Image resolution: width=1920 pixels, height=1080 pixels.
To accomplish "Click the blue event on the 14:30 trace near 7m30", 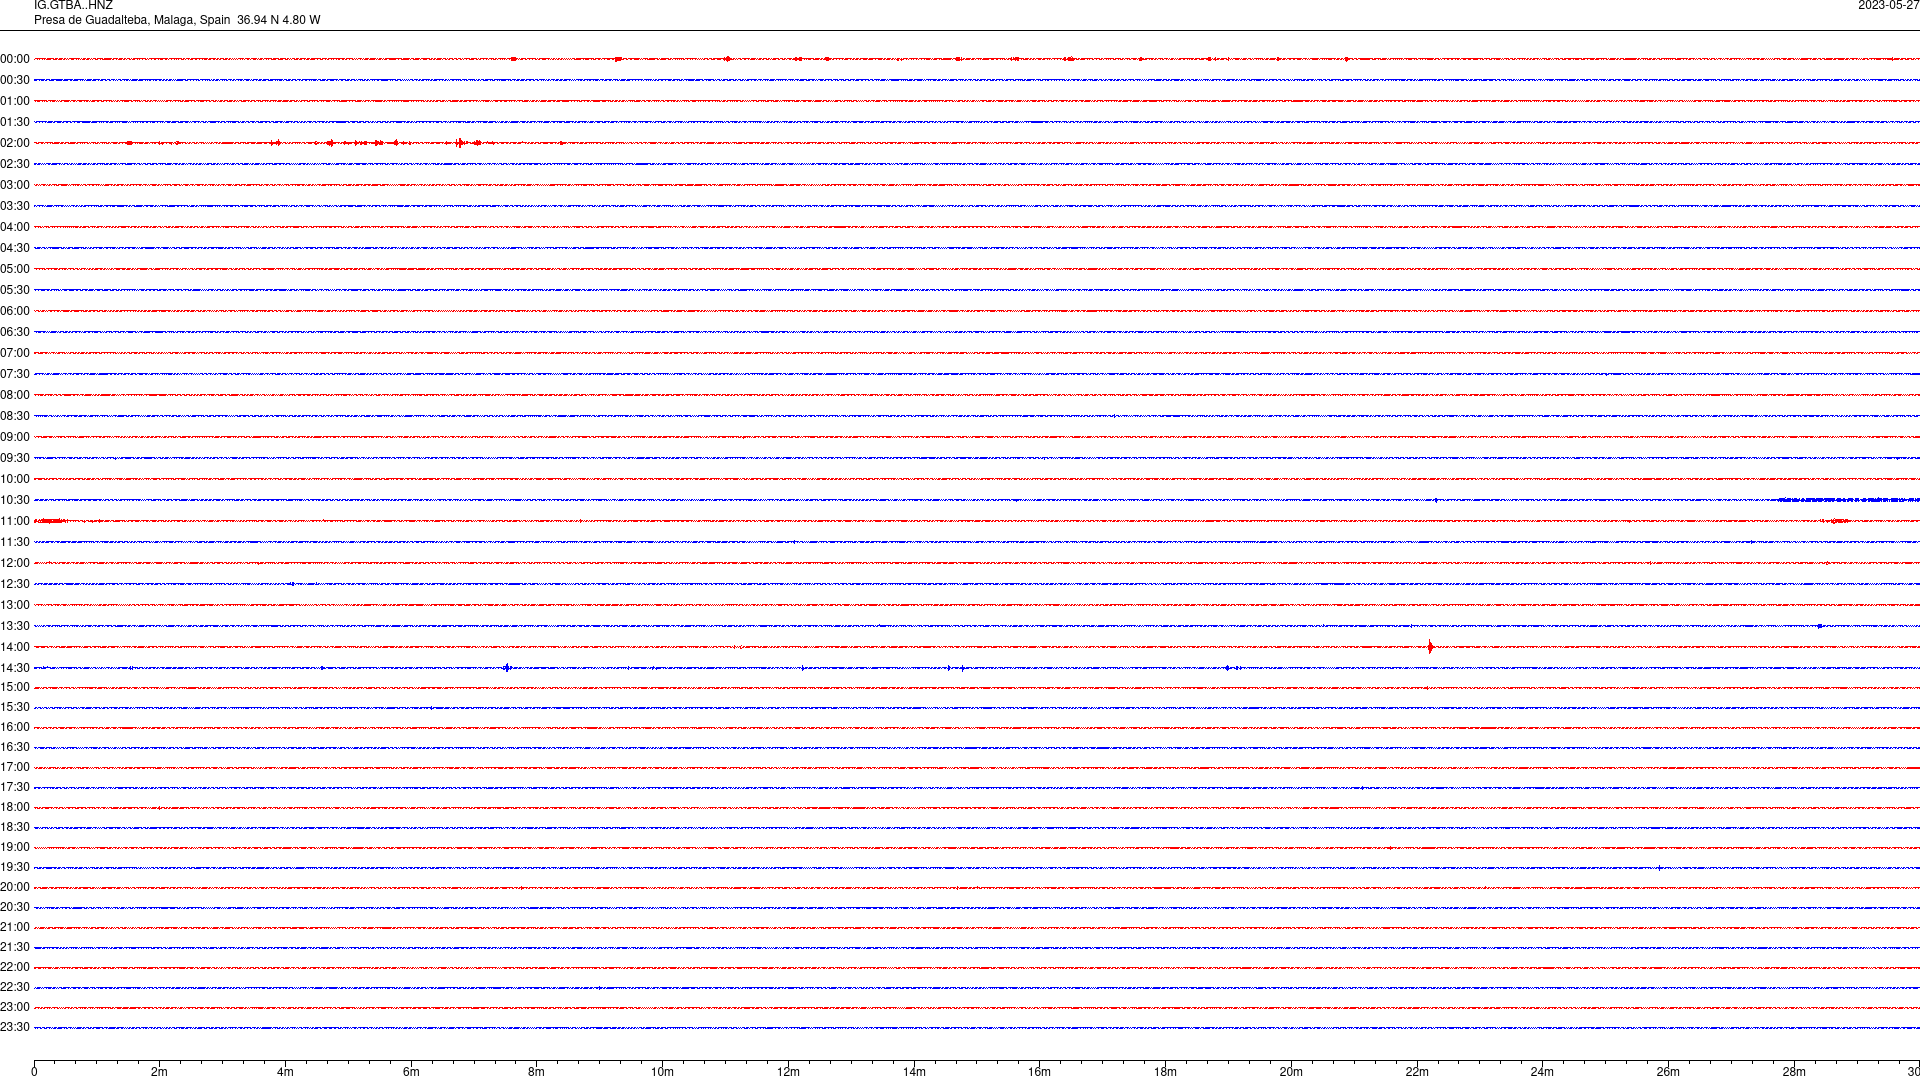I will [x=507, y=668].
